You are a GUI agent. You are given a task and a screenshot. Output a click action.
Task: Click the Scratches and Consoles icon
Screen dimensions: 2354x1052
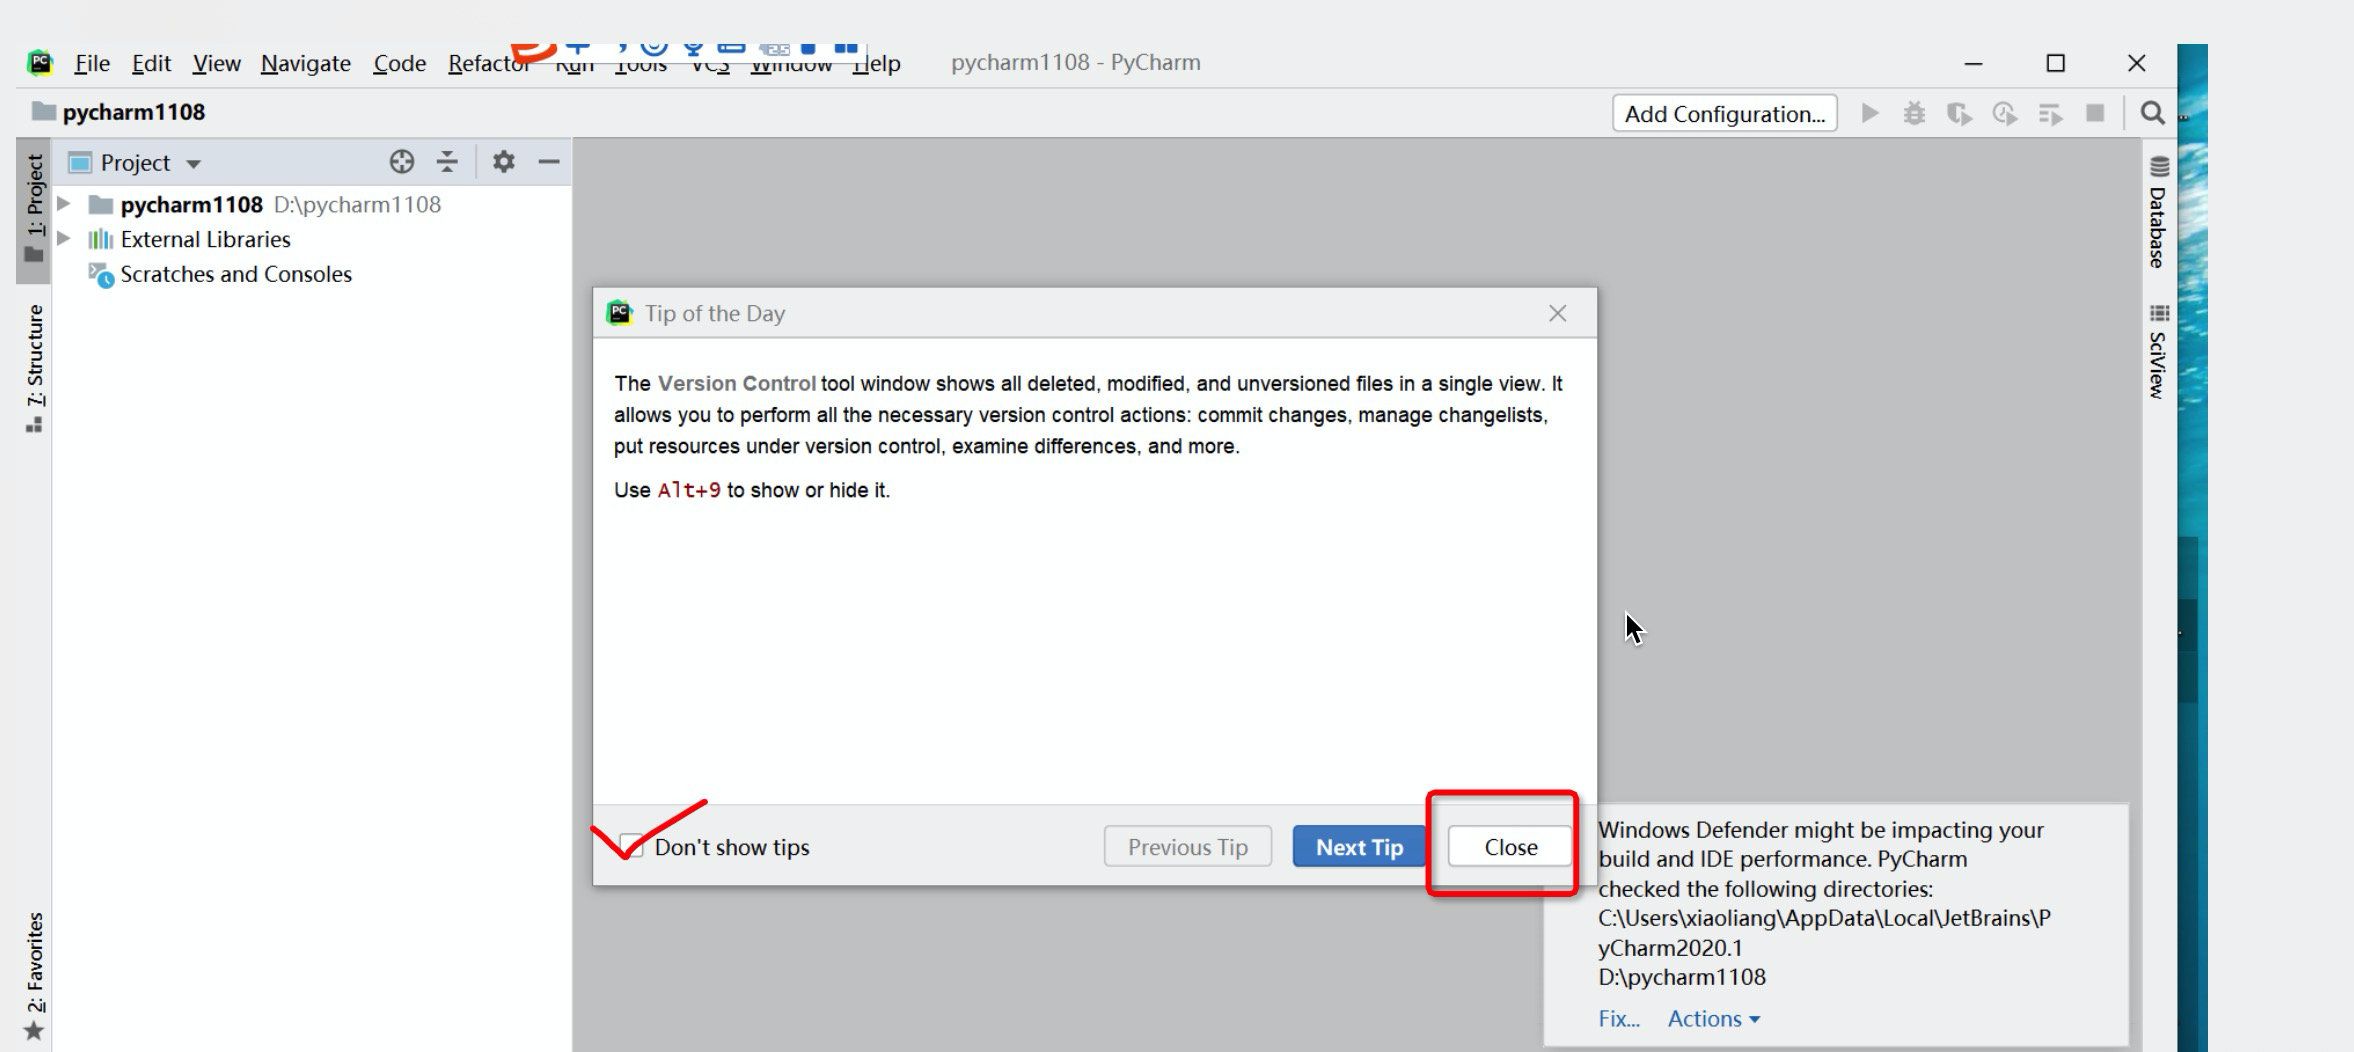[x=101, y=274]
